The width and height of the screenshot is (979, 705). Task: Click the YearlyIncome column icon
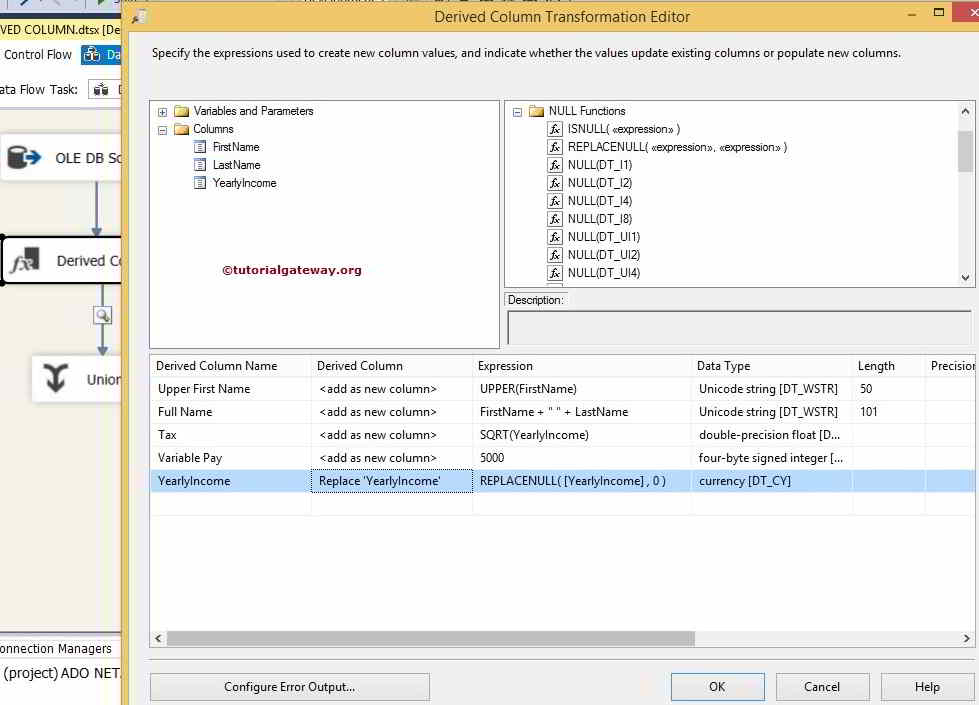pos(200,183)
